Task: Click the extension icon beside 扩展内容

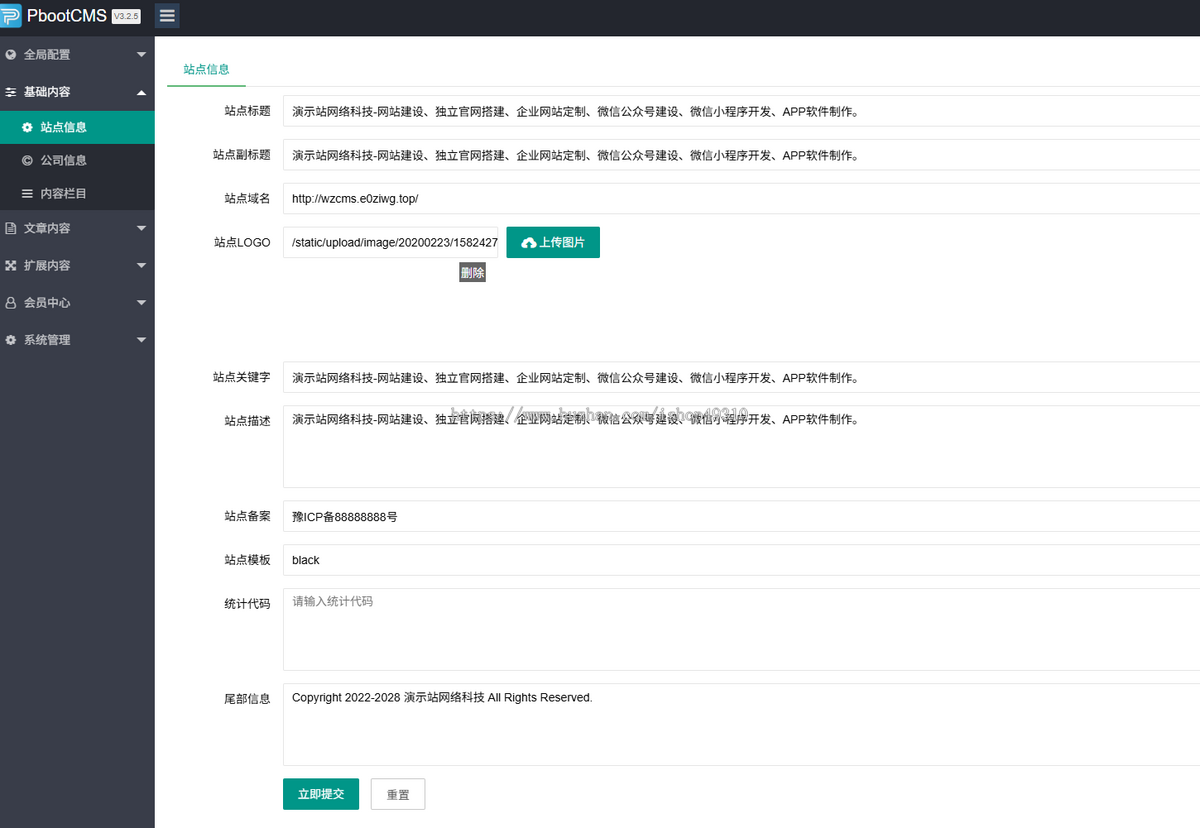Action: click(11, 266)
